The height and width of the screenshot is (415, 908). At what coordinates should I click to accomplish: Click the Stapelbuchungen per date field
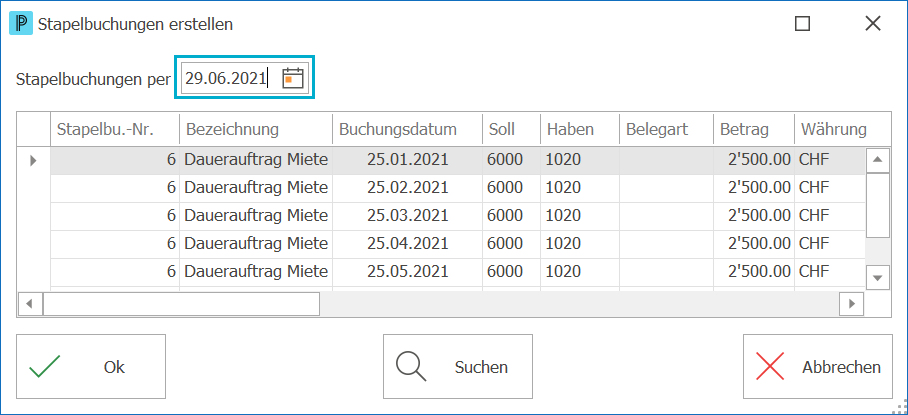[244, 78]
